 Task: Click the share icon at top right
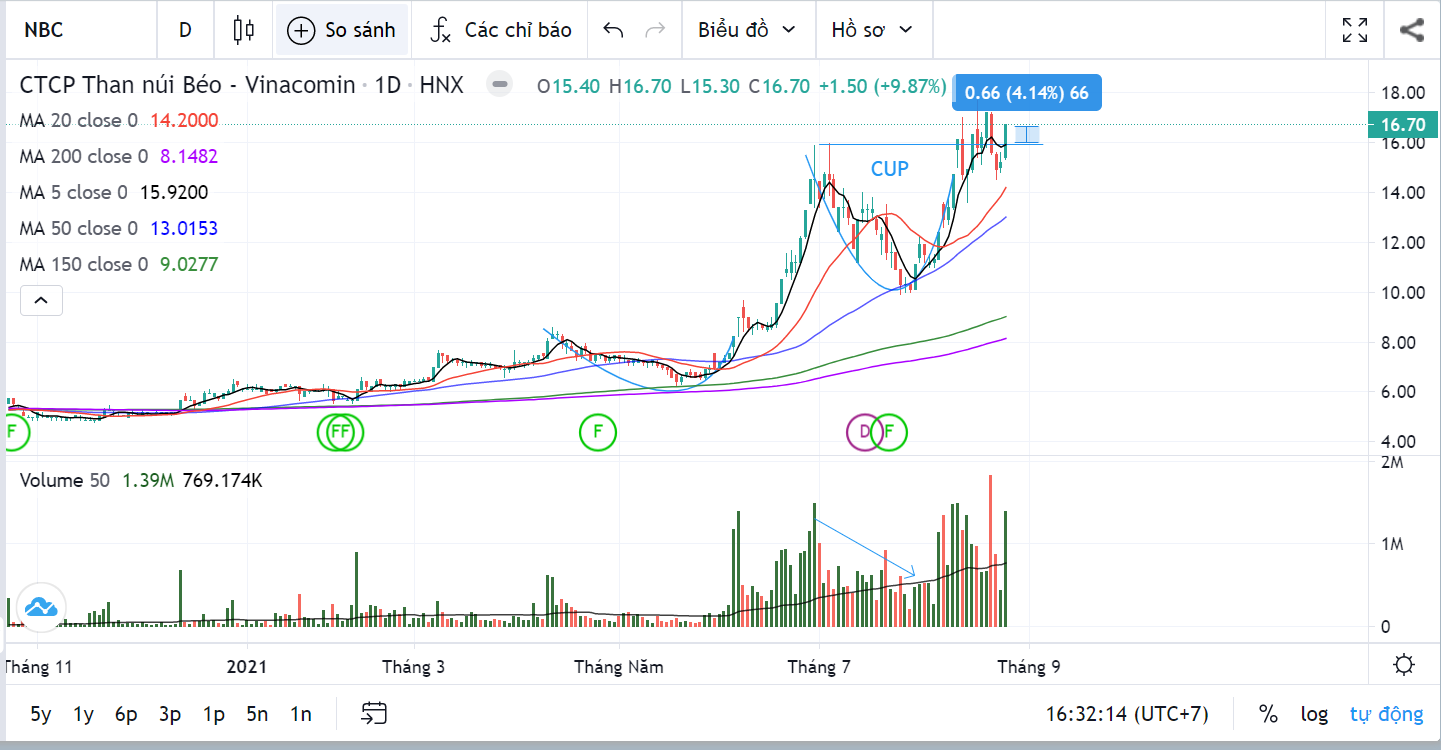[x=1412, y=30]
